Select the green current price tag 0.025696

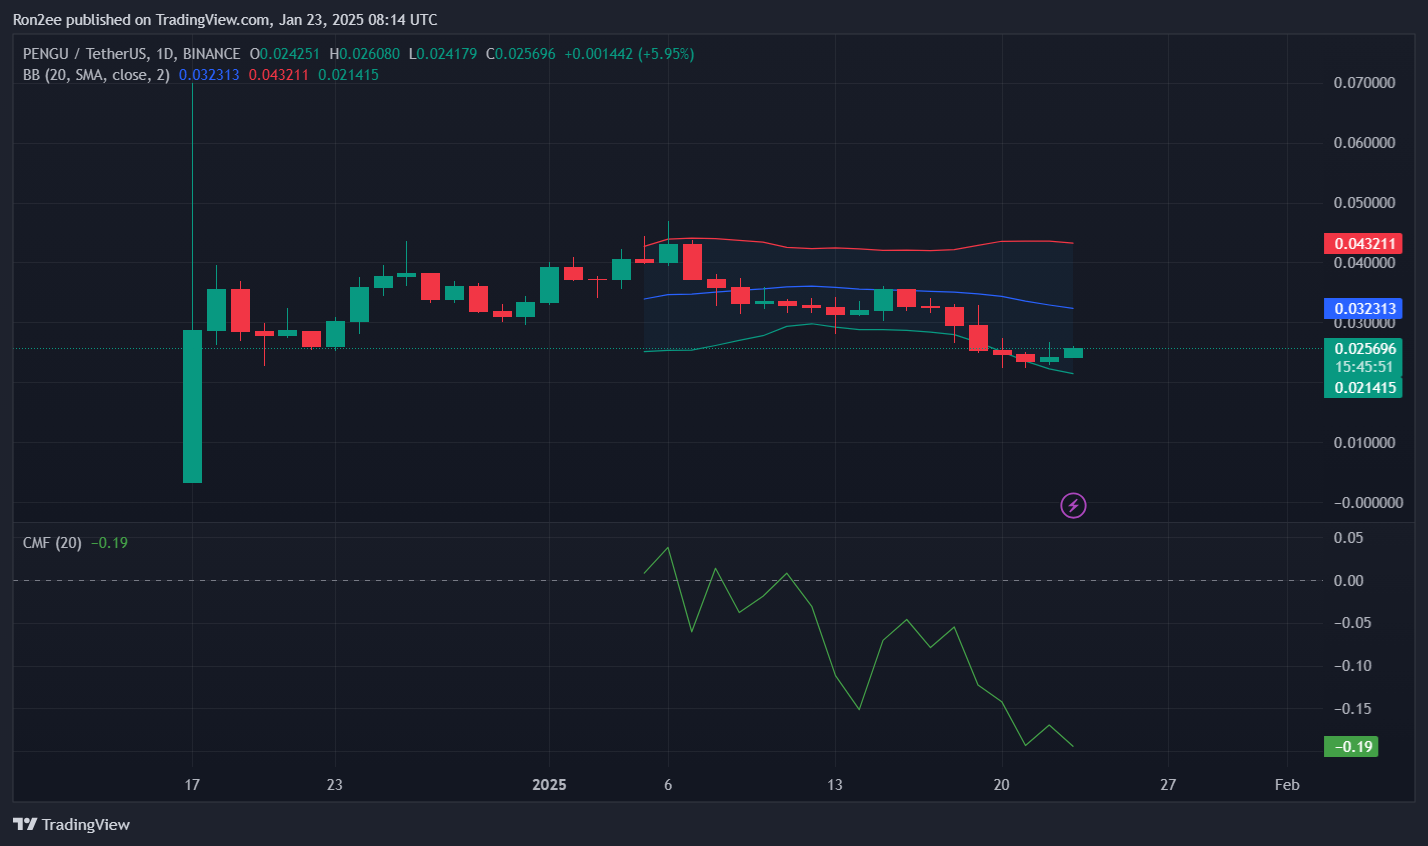pos(1362,349)
